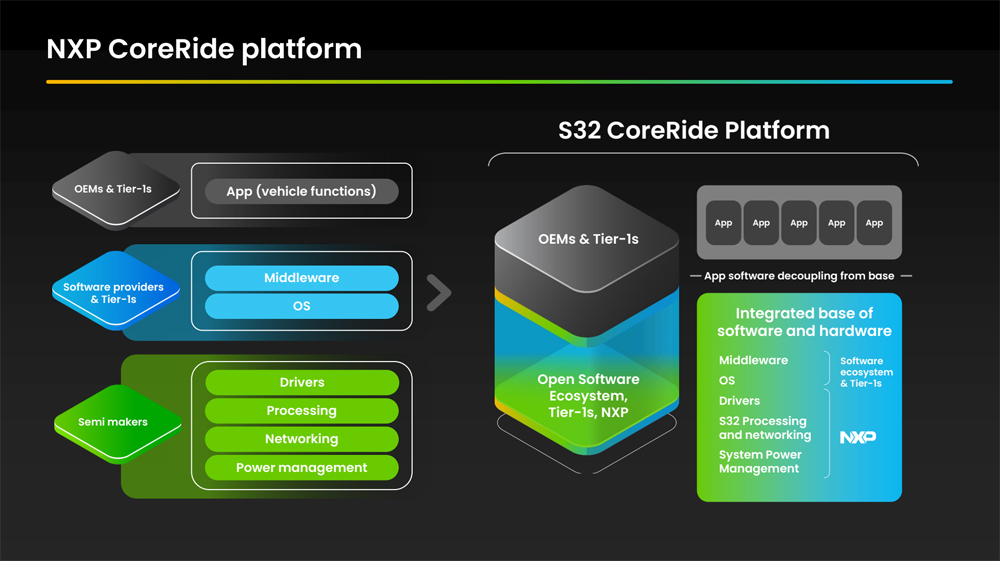
Task: Click the fourth App tile
Action: click(x=836, y=223)
